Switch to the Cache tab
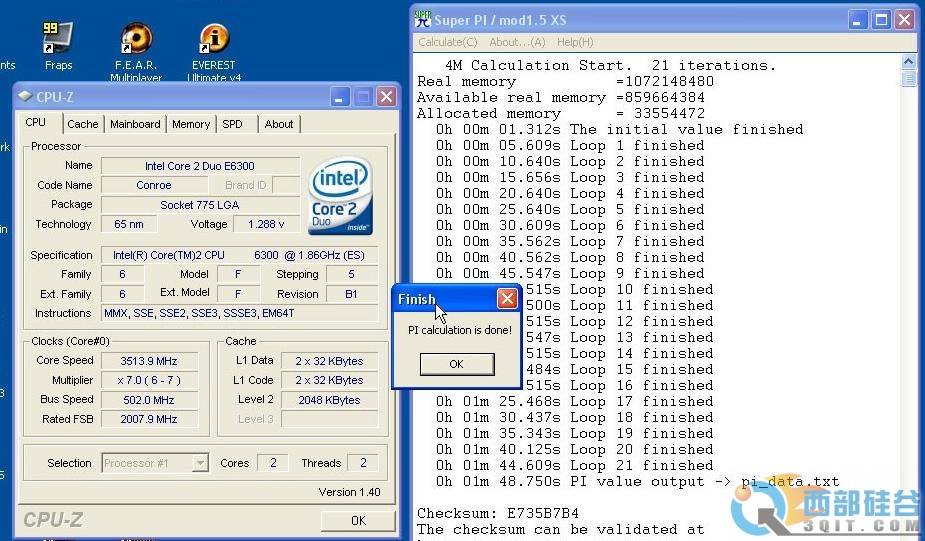Viewport: 925px width, 541px height. click(83, 124)
